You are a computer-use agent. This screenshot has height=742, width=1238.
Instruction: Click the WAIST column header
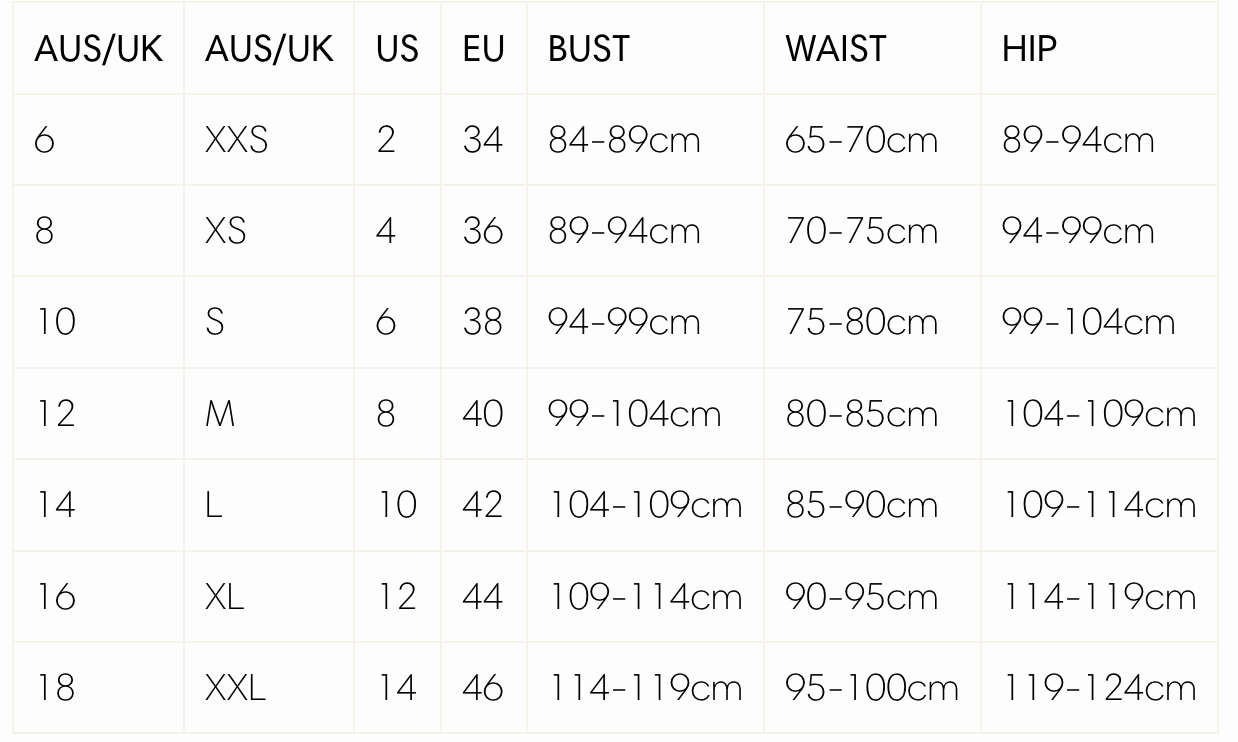(835, 49)
